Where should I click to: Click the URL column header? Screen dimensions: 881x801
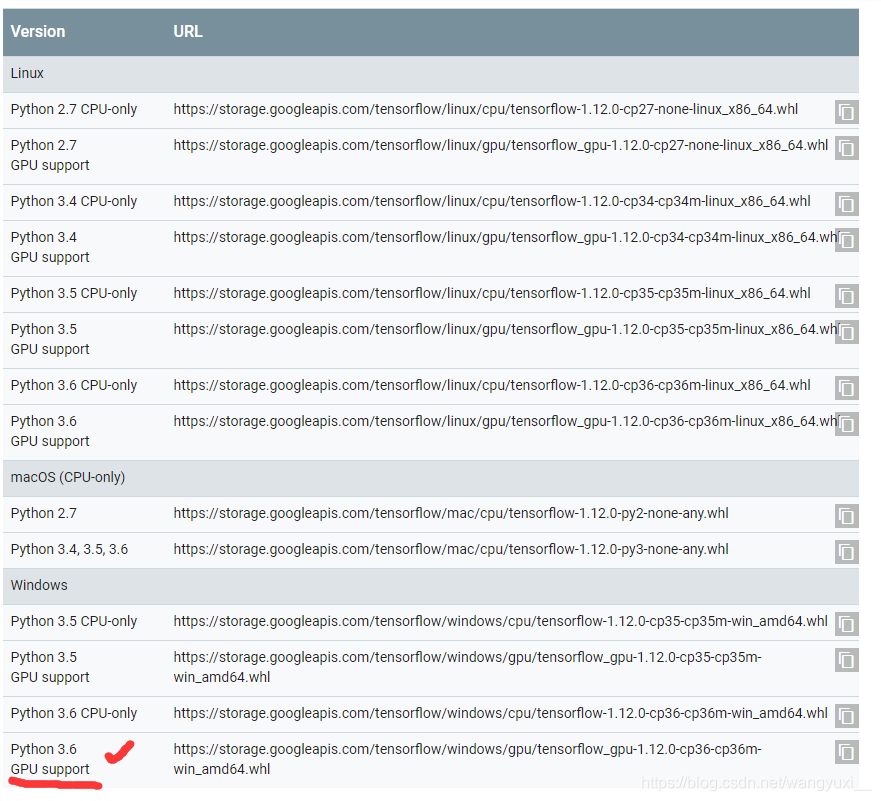pos(188,31)
